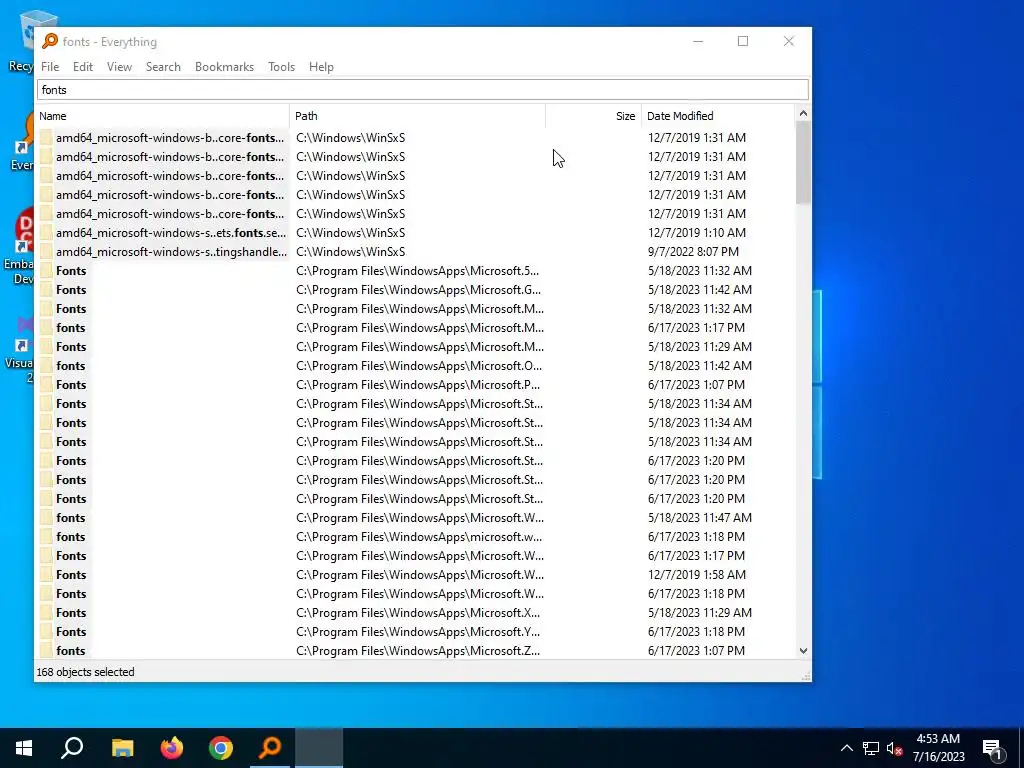Click path 'C:\Program Files\WindowsApps\Microsoft.O...'
This screenshot has width=1024, height=768.
click(419, 366)
